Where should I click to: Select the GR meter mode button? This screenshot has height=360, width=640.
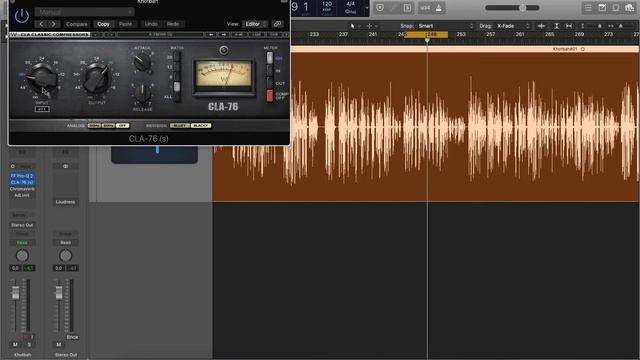[269, 58]
